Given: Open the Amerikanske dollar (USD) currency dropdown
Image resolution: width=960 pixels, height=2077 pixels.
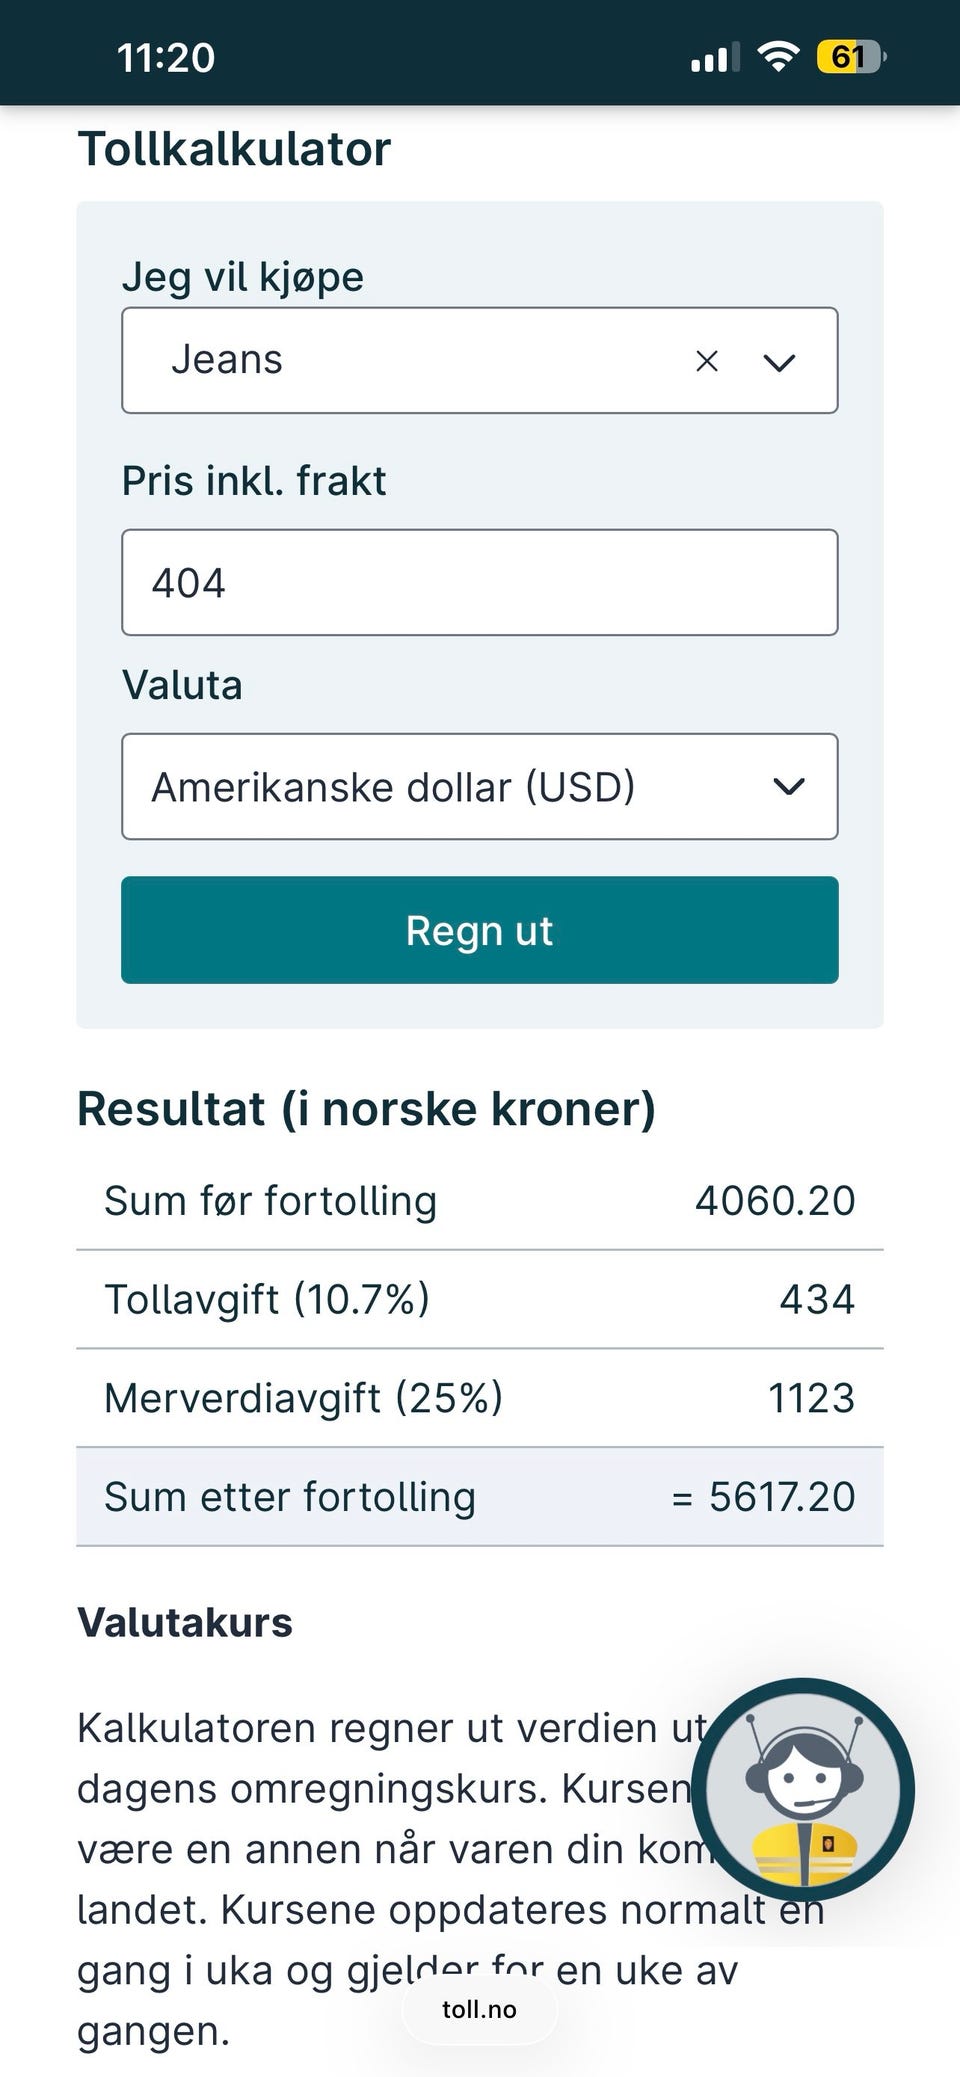Looking at the screenshot, I should [480, 787].
